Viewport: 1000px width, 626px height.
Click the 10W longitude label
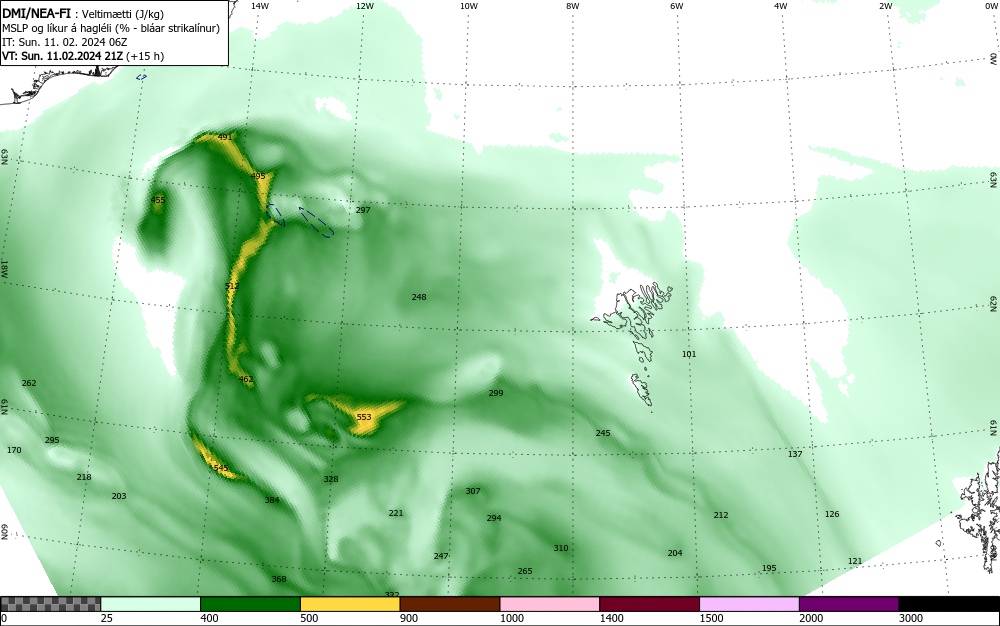(469, 6)
